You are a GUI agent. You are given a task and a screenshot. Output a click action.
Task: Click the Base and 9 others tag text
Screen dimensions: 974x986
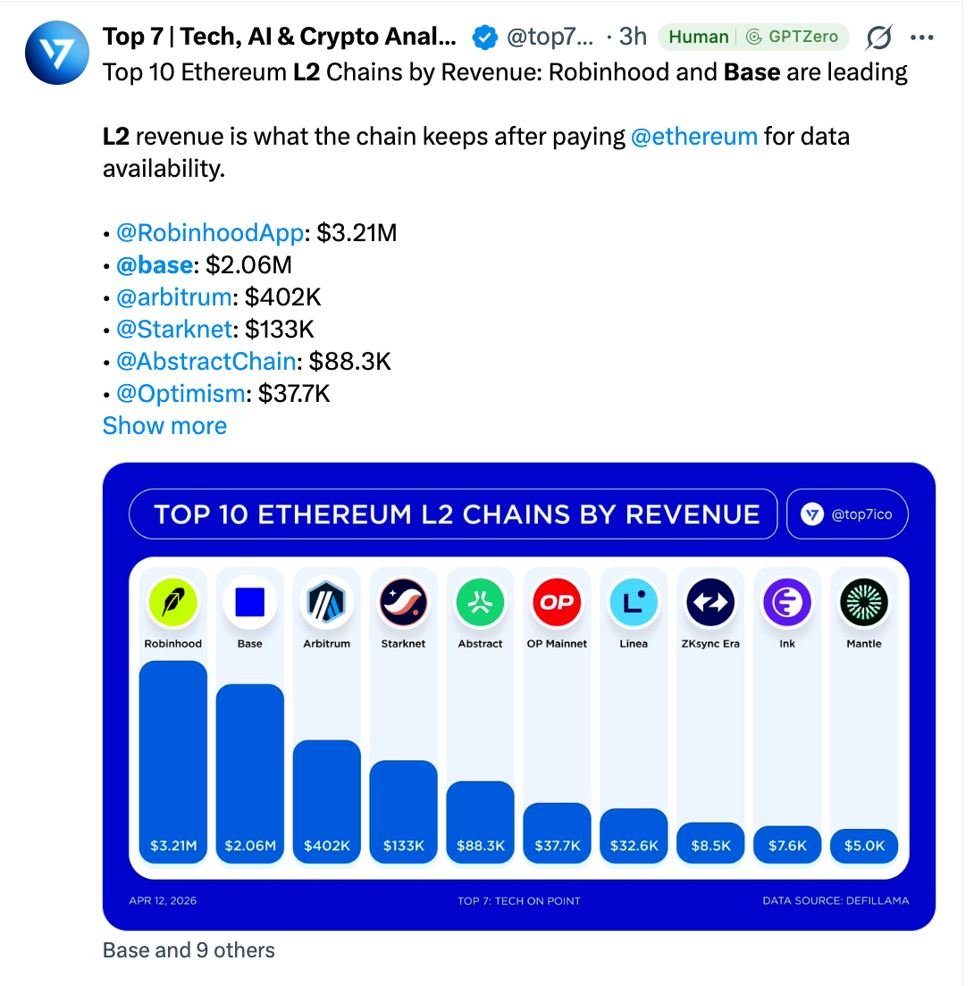coord(189,950)
